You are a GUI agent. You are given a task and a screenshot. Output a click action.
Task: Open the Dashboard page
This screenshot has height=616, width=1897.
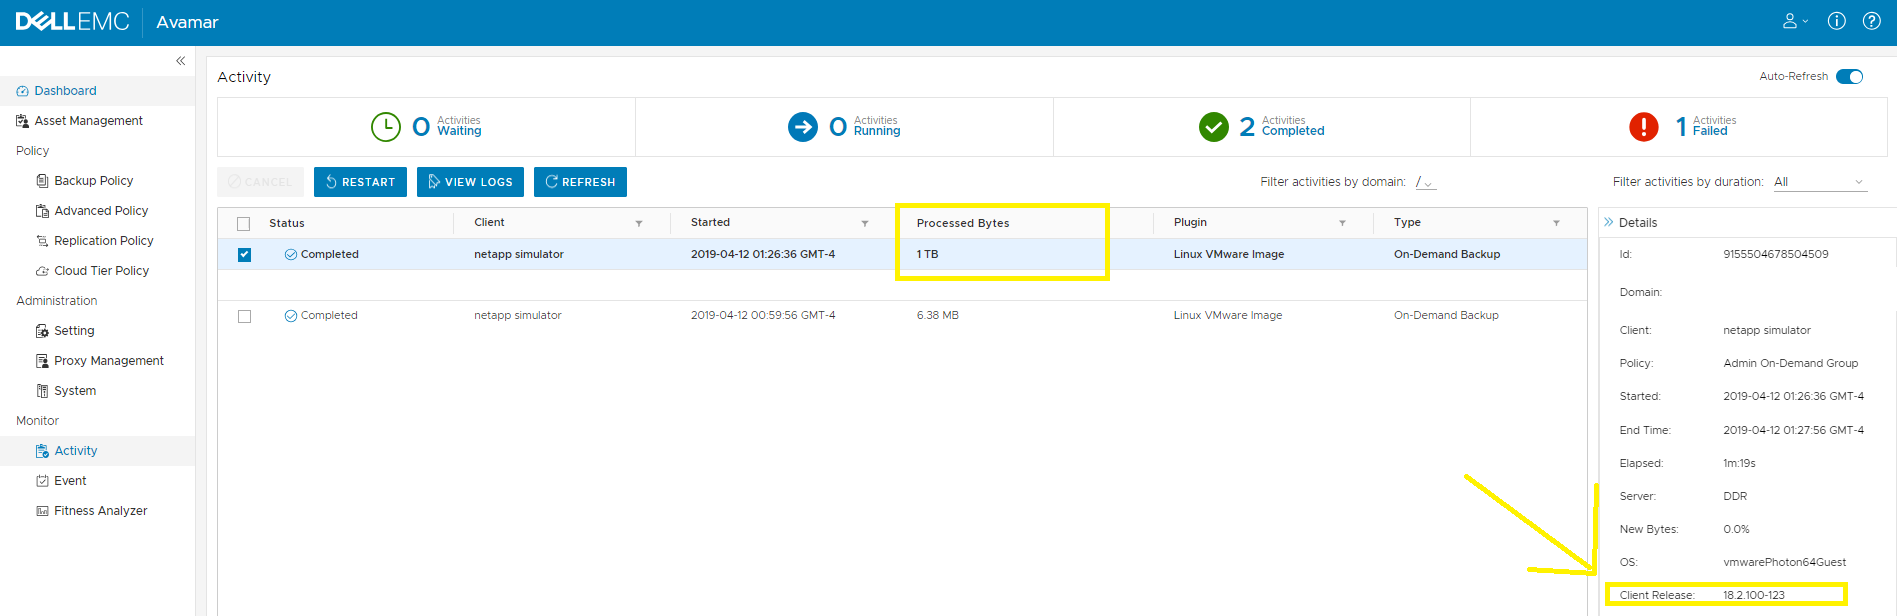click(x=65, y=91)
